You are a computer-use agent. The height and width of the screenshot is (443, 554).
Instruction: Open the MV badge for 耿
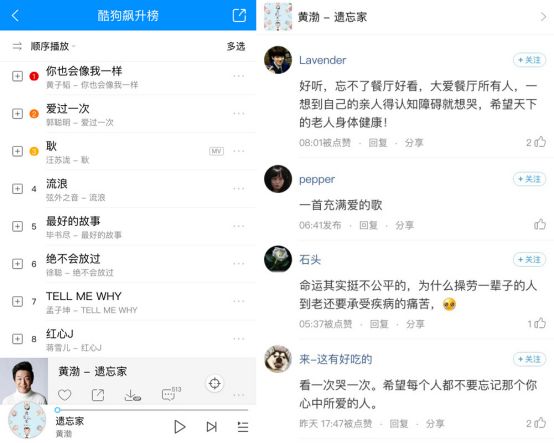(x=216, y=152)
